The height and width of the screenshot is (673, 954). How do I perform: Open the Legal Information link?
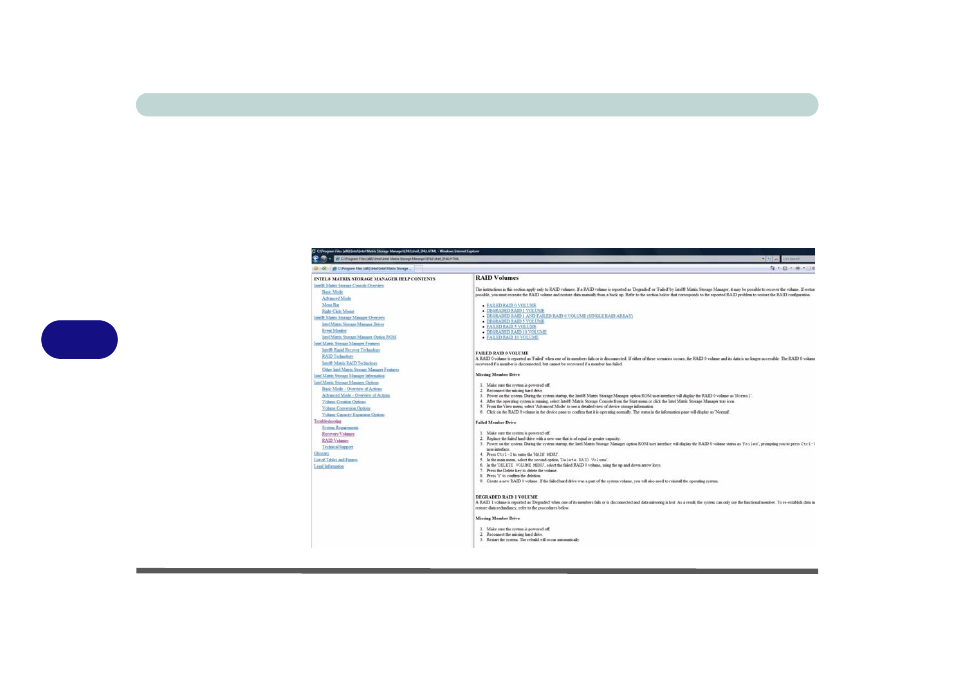(x=329, y=467)
